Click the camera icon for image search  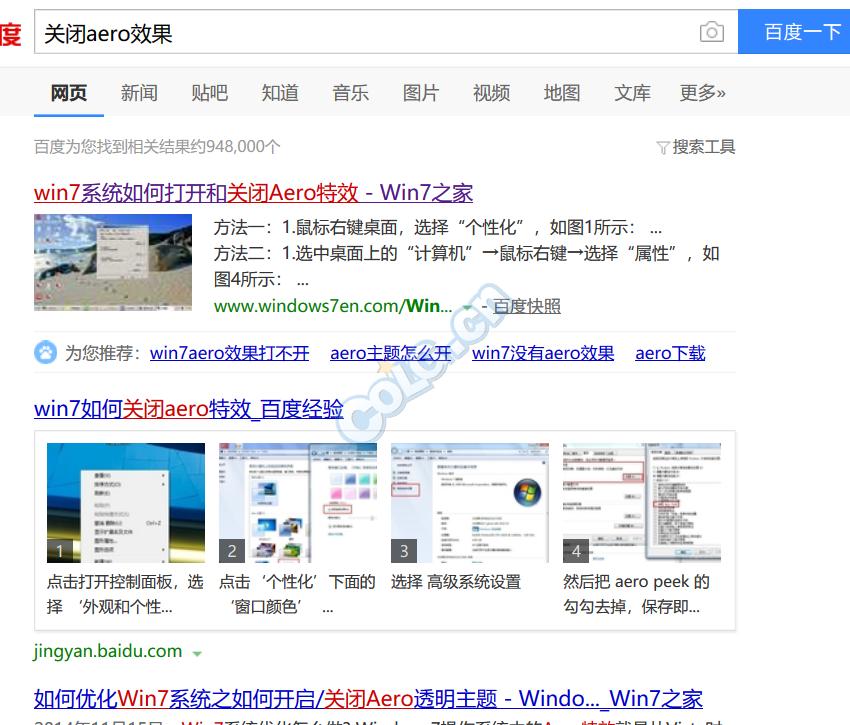click(x=710, y=33)
